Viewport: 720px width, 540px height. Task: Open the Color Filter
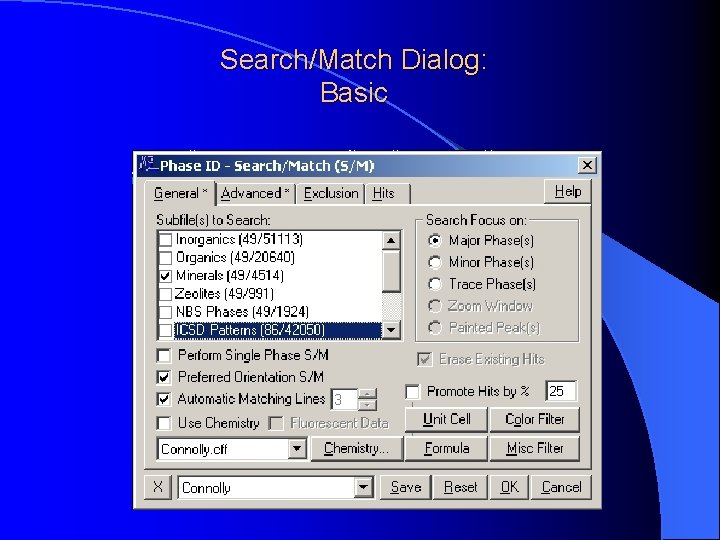point(534,420)
